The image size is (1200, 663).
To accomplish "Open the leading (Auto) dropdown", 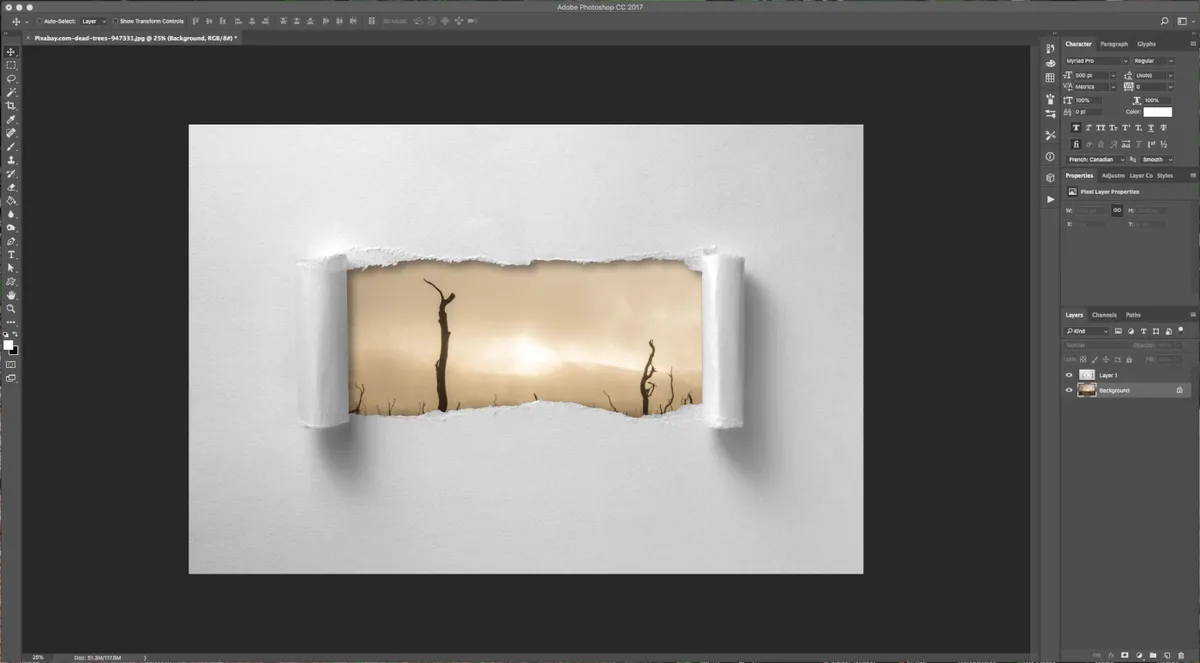I will coord(1153,75).
